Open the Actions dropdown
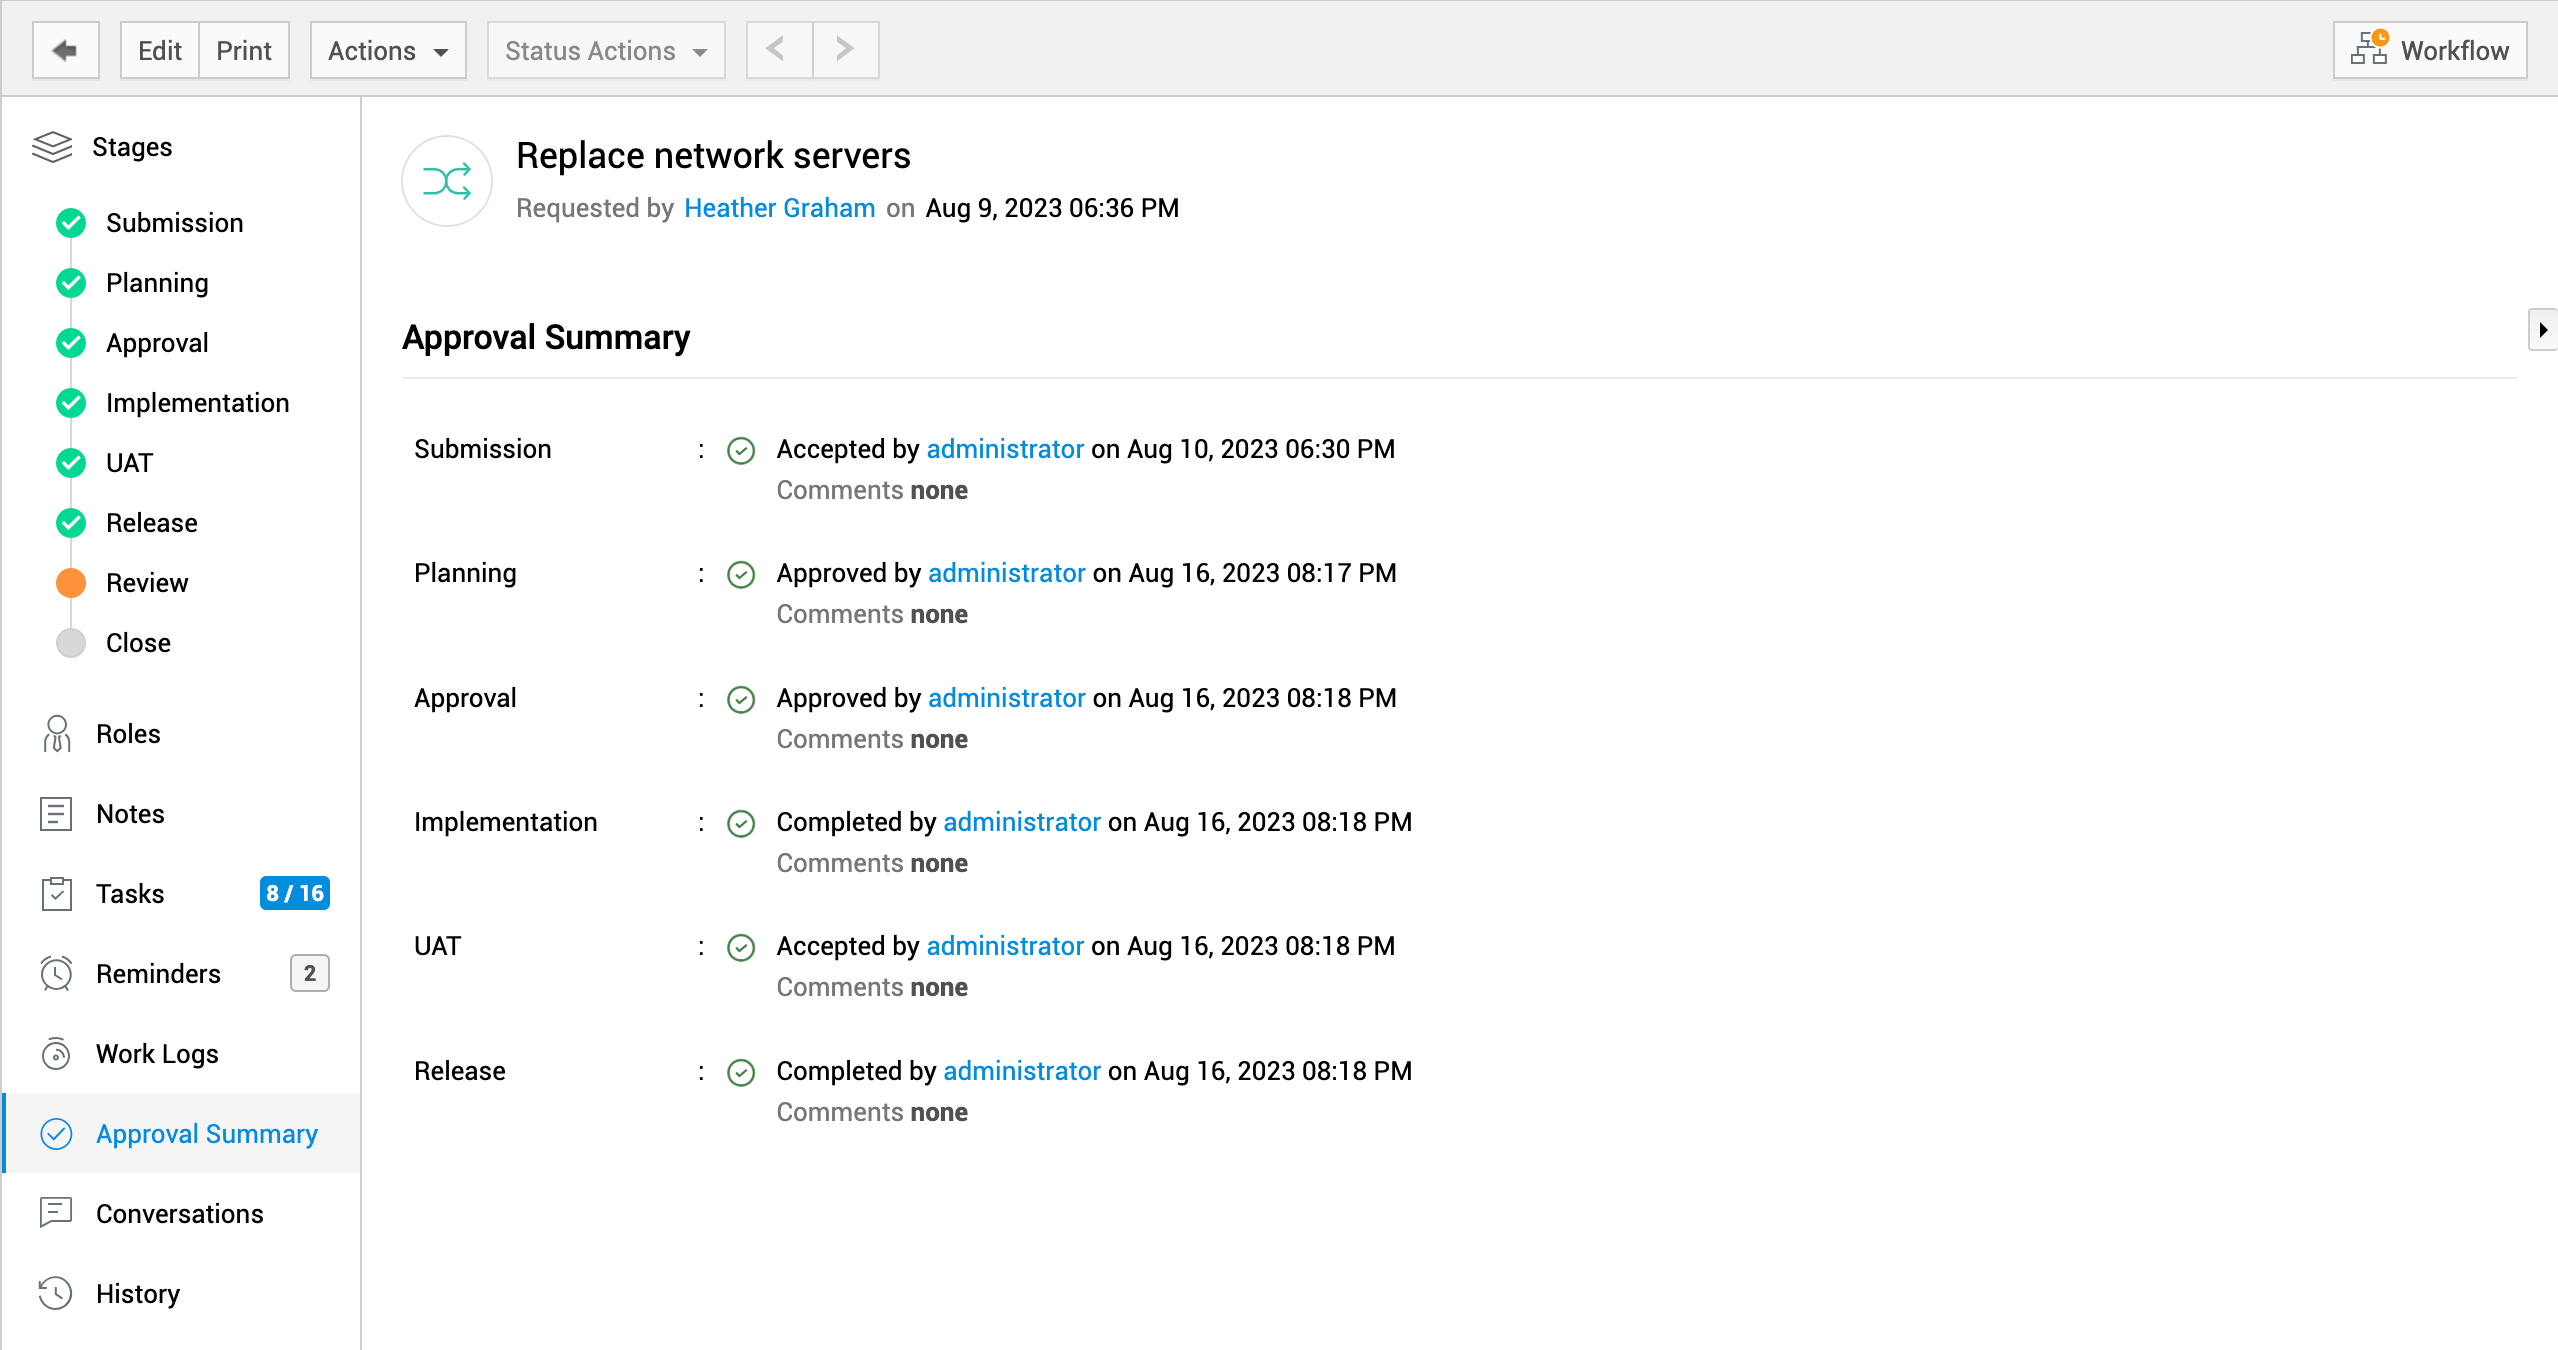This screenshot has height=1350, width=2558. pos(388,50)
